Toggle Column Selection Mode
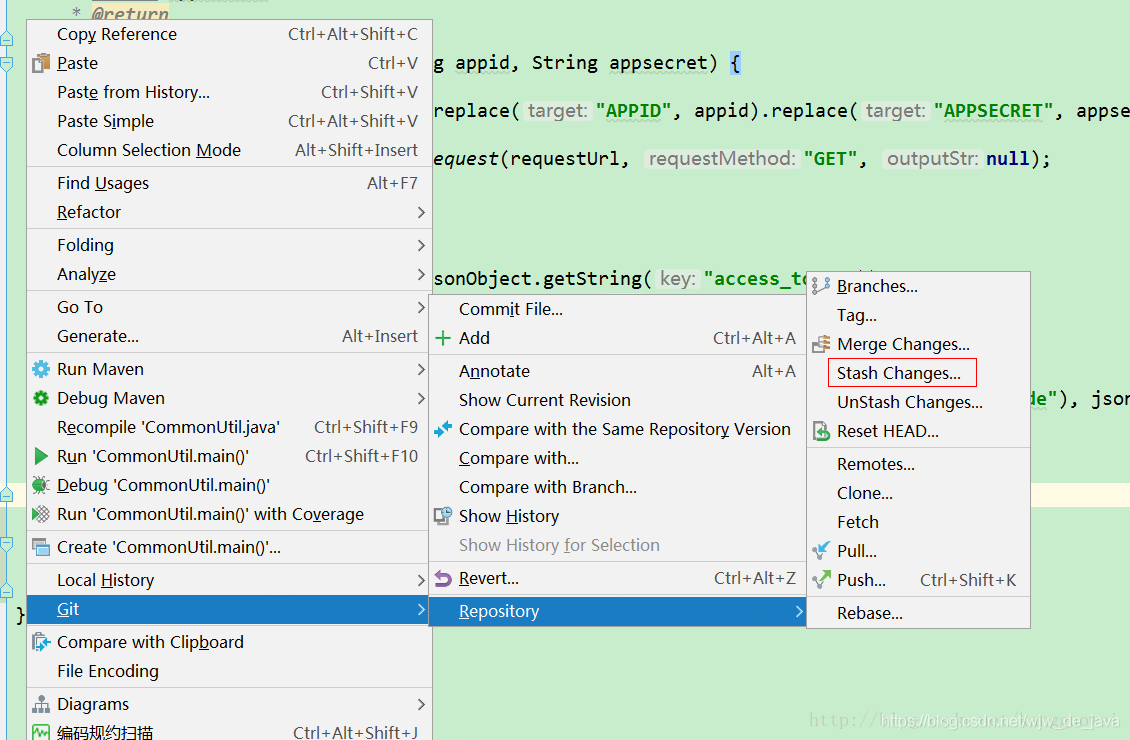 click(x=148, y=150)
